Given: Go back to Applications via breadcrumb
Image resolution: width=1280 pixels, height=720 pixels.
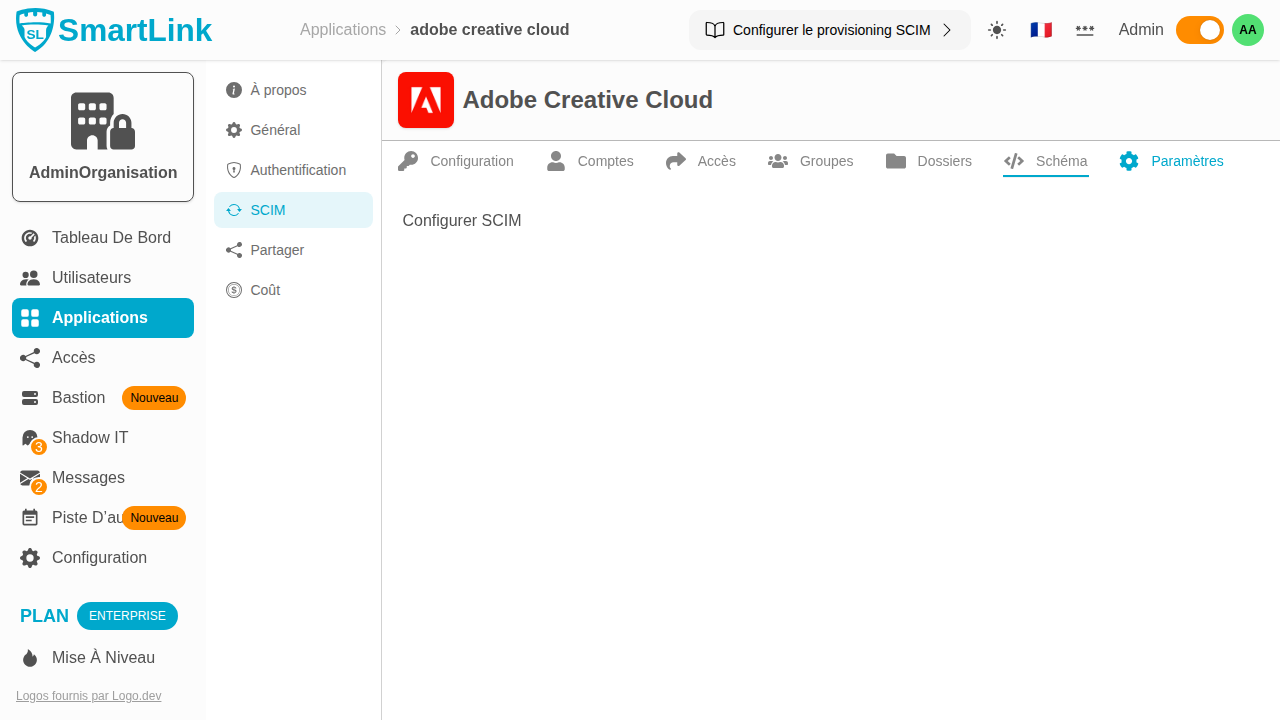Looking at the screenshot, I should pos(343,30).
